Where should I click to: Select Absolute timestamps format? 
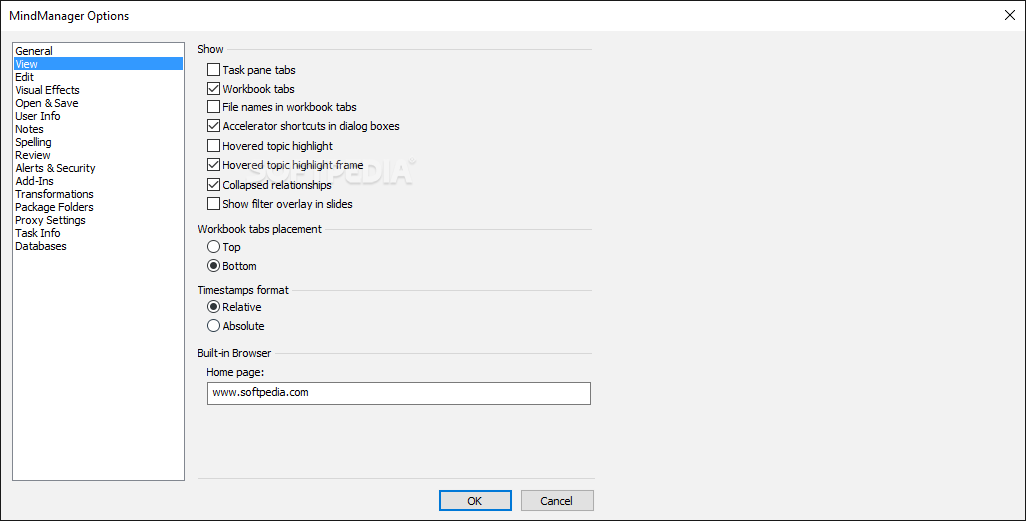point(213,325)
